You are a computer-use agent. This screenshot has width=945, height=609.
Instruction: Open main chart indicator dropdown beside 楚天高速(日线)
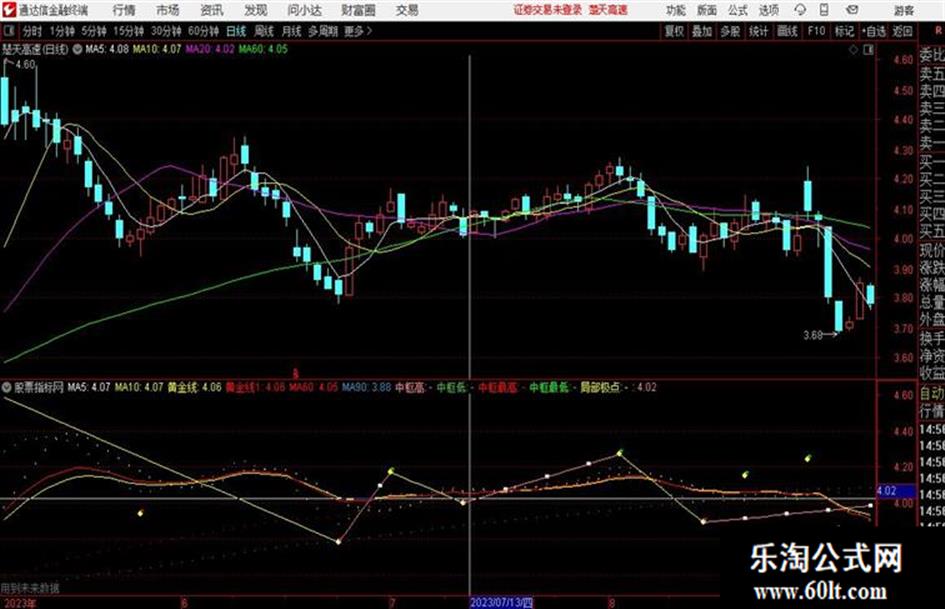(x=77, y=49)
